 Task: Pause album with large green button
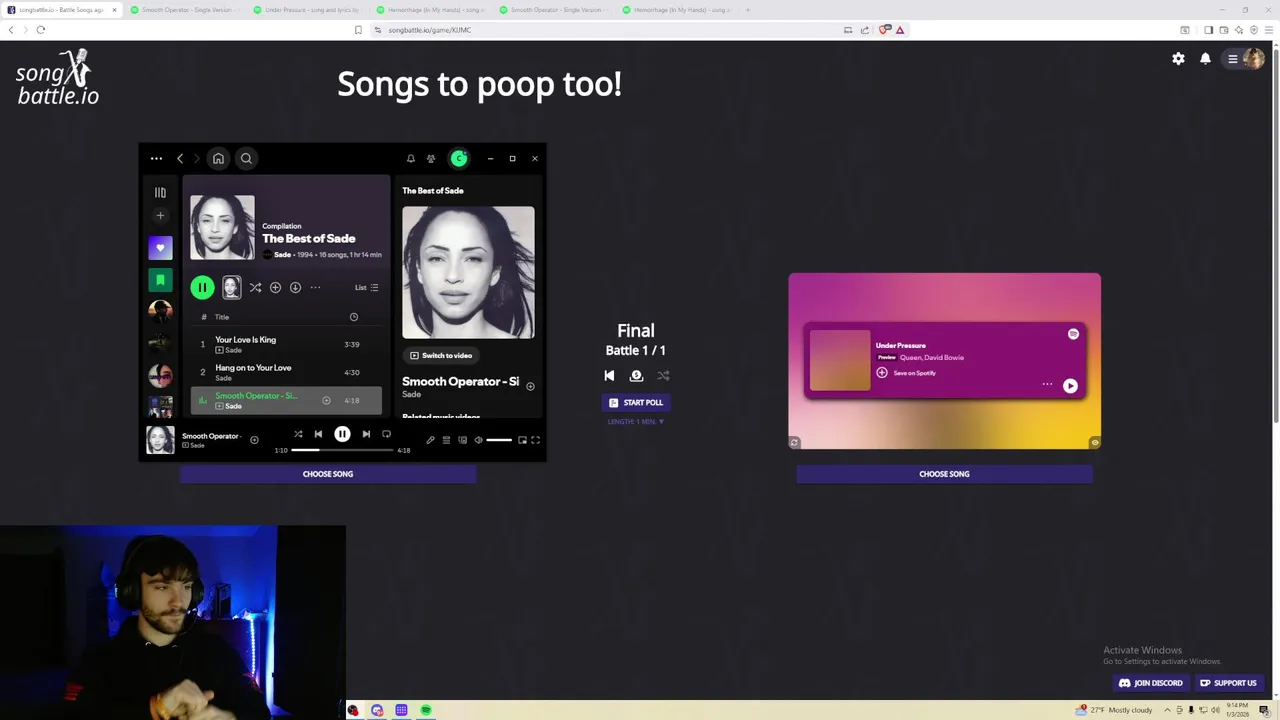pos(202,288)
